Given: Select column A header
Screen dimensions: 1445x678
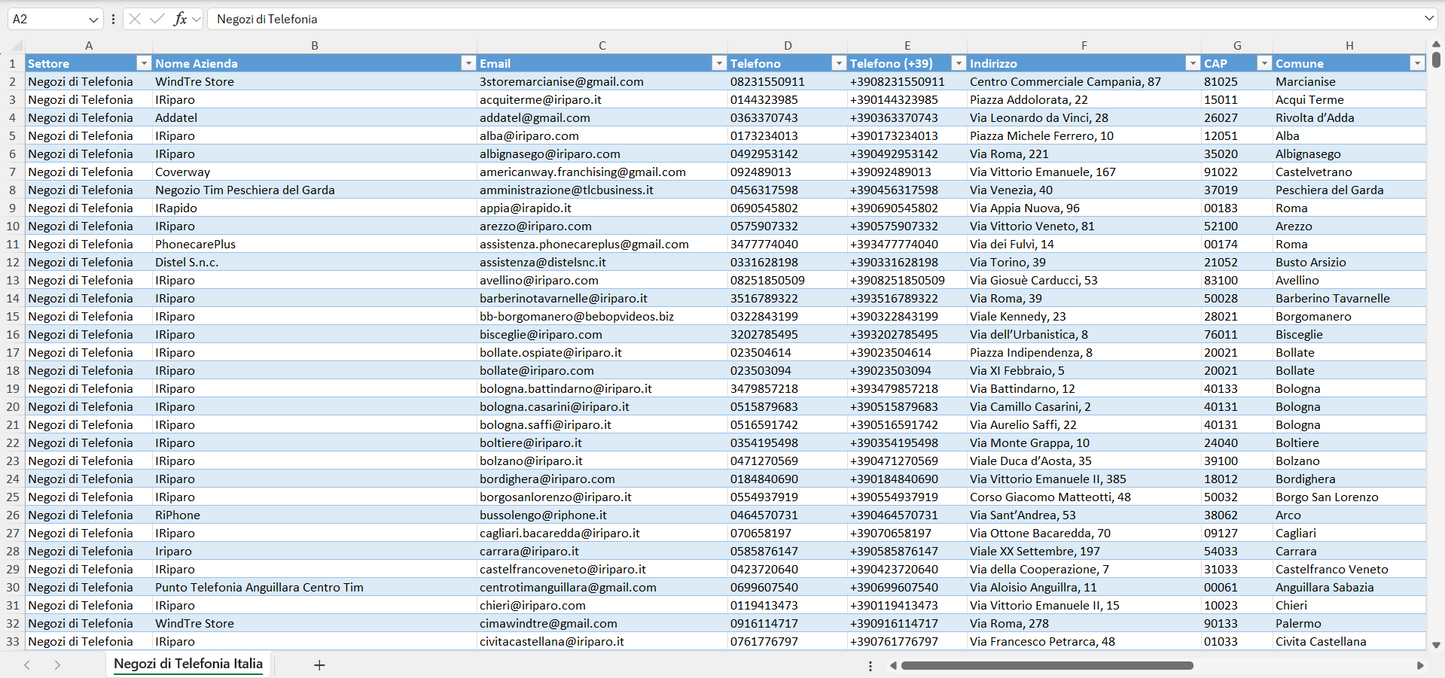Looking at the screenshot, I should [x=89, y=45].
